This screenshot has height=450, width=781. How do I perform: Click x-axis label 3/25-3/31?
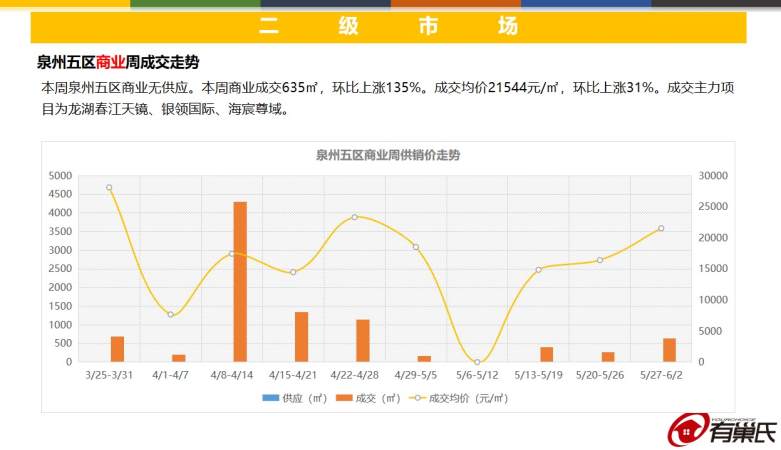pyautogui.click(x=109, y=375)
